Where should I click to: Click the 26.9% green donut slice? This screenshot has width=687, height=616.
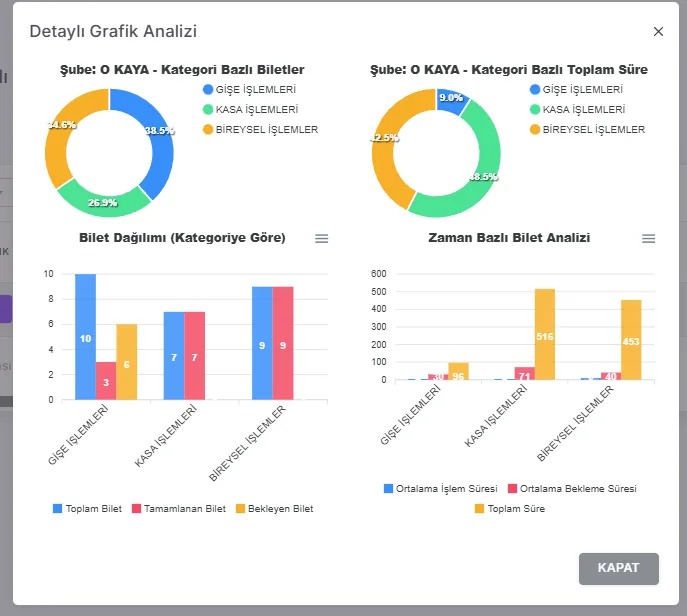(104, 202)
